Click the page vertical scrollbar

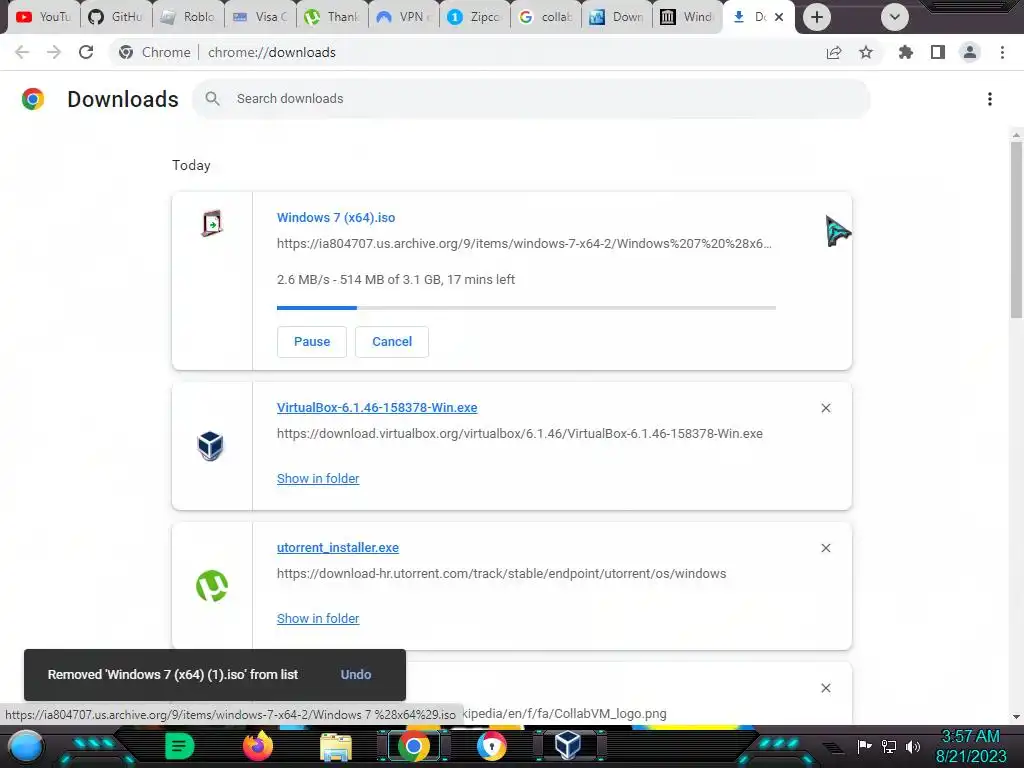1016,229
